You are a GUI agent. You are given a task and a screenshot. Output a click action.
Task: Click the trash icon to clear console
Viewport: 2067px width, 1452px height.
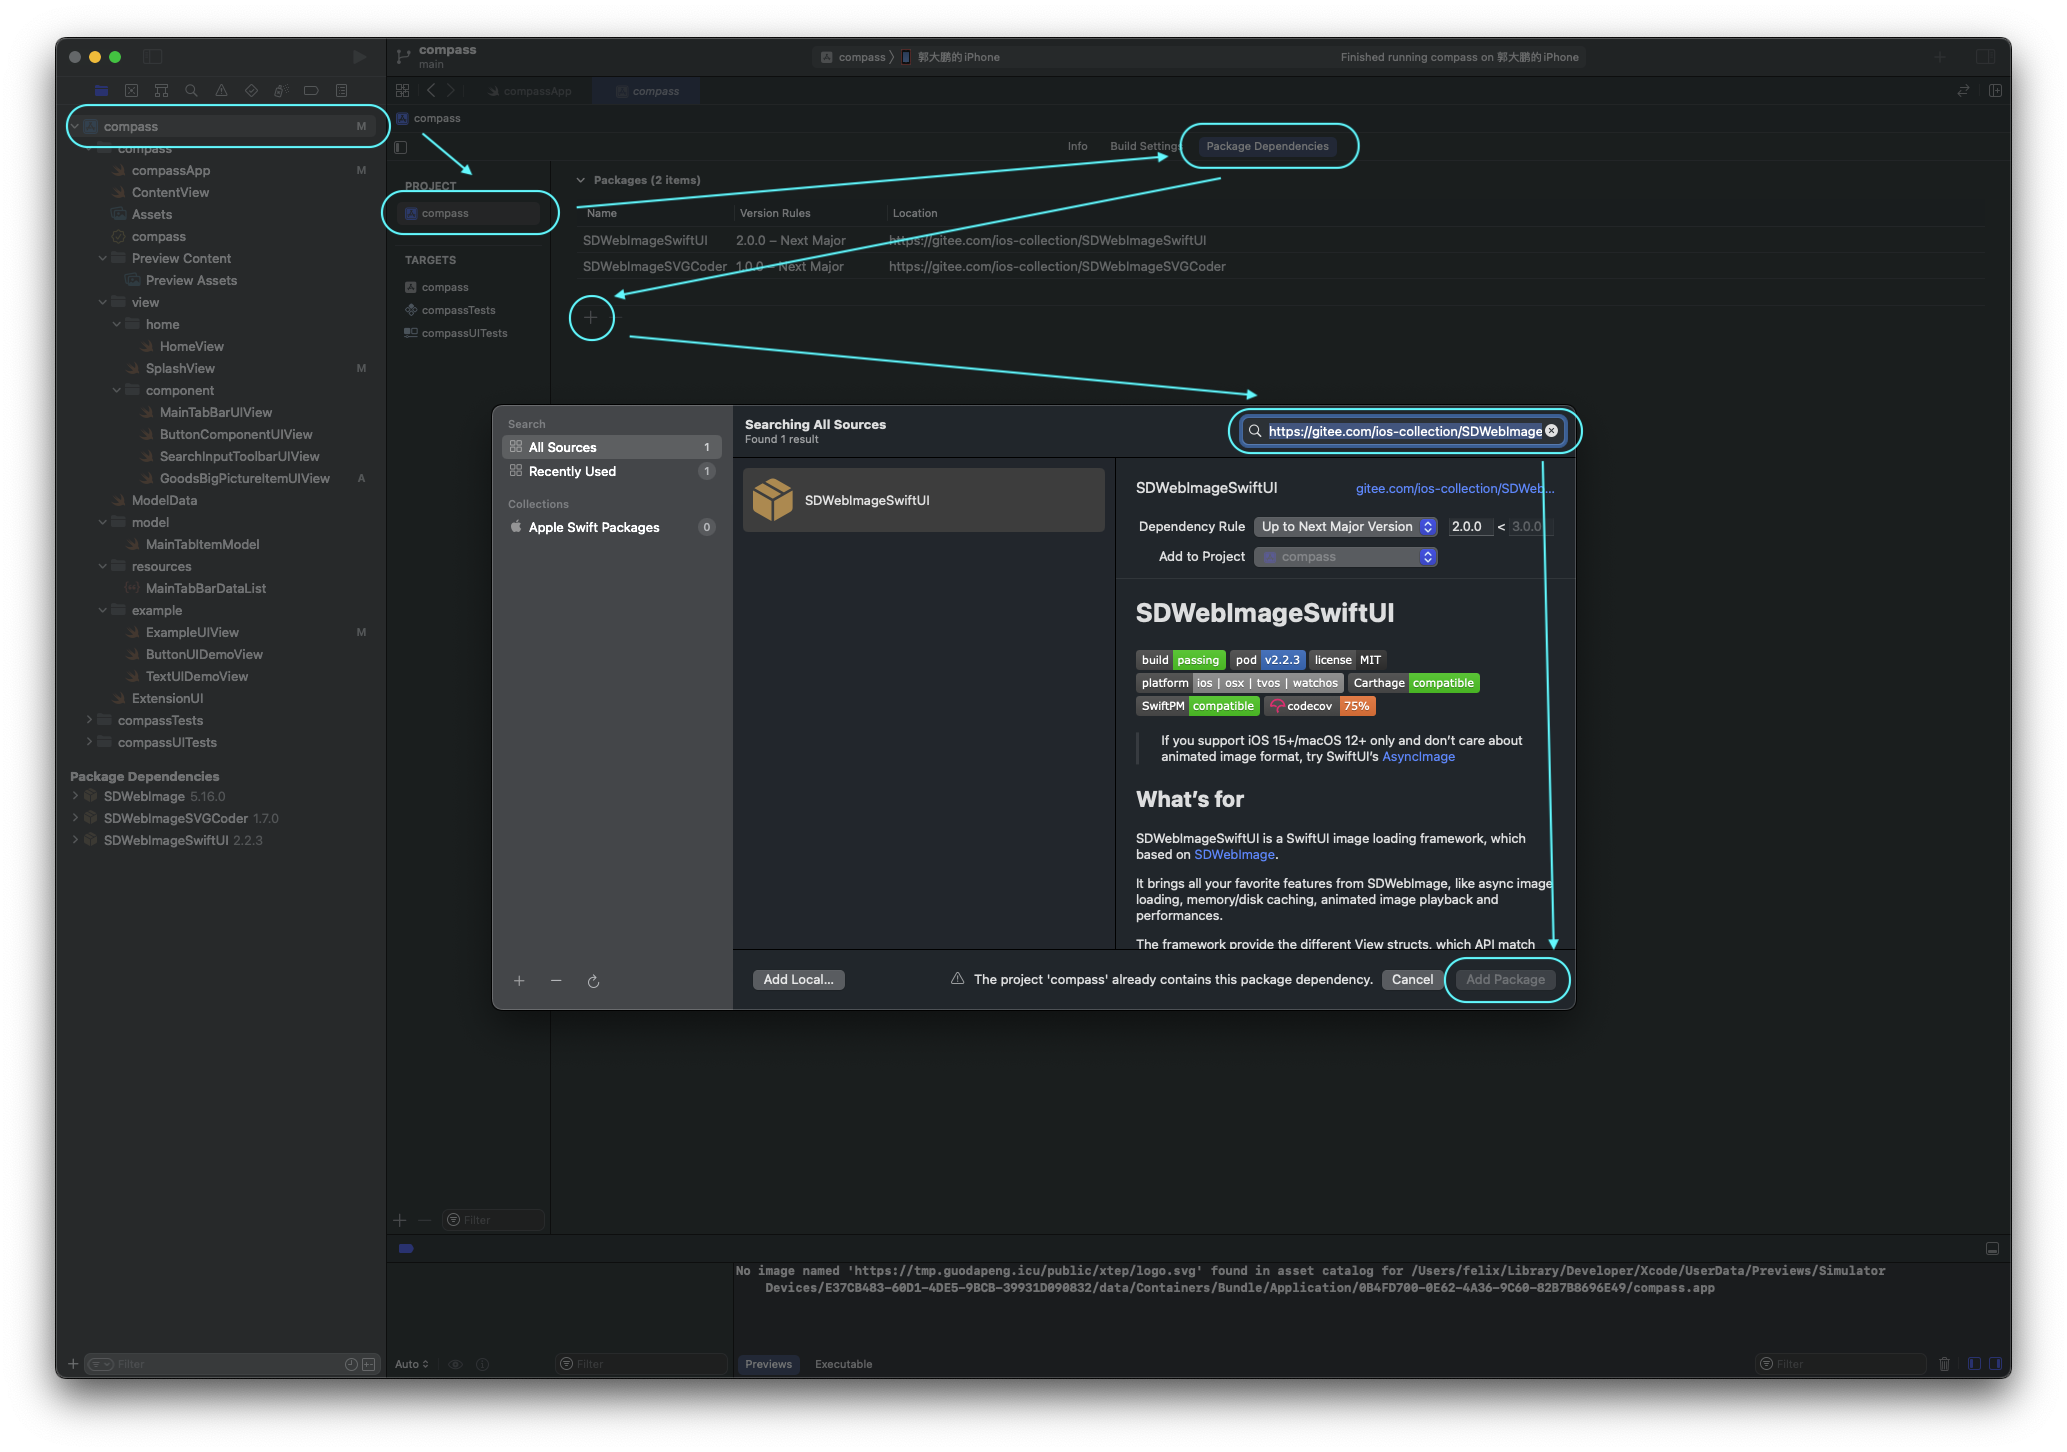click(x=1944, y=1364)
